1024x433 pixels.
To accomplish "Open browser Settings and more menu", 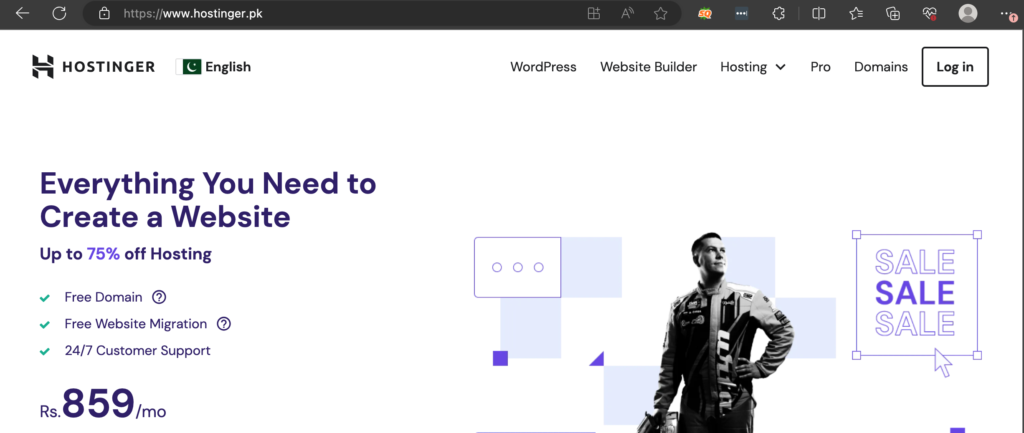I will click(1008, 13).
